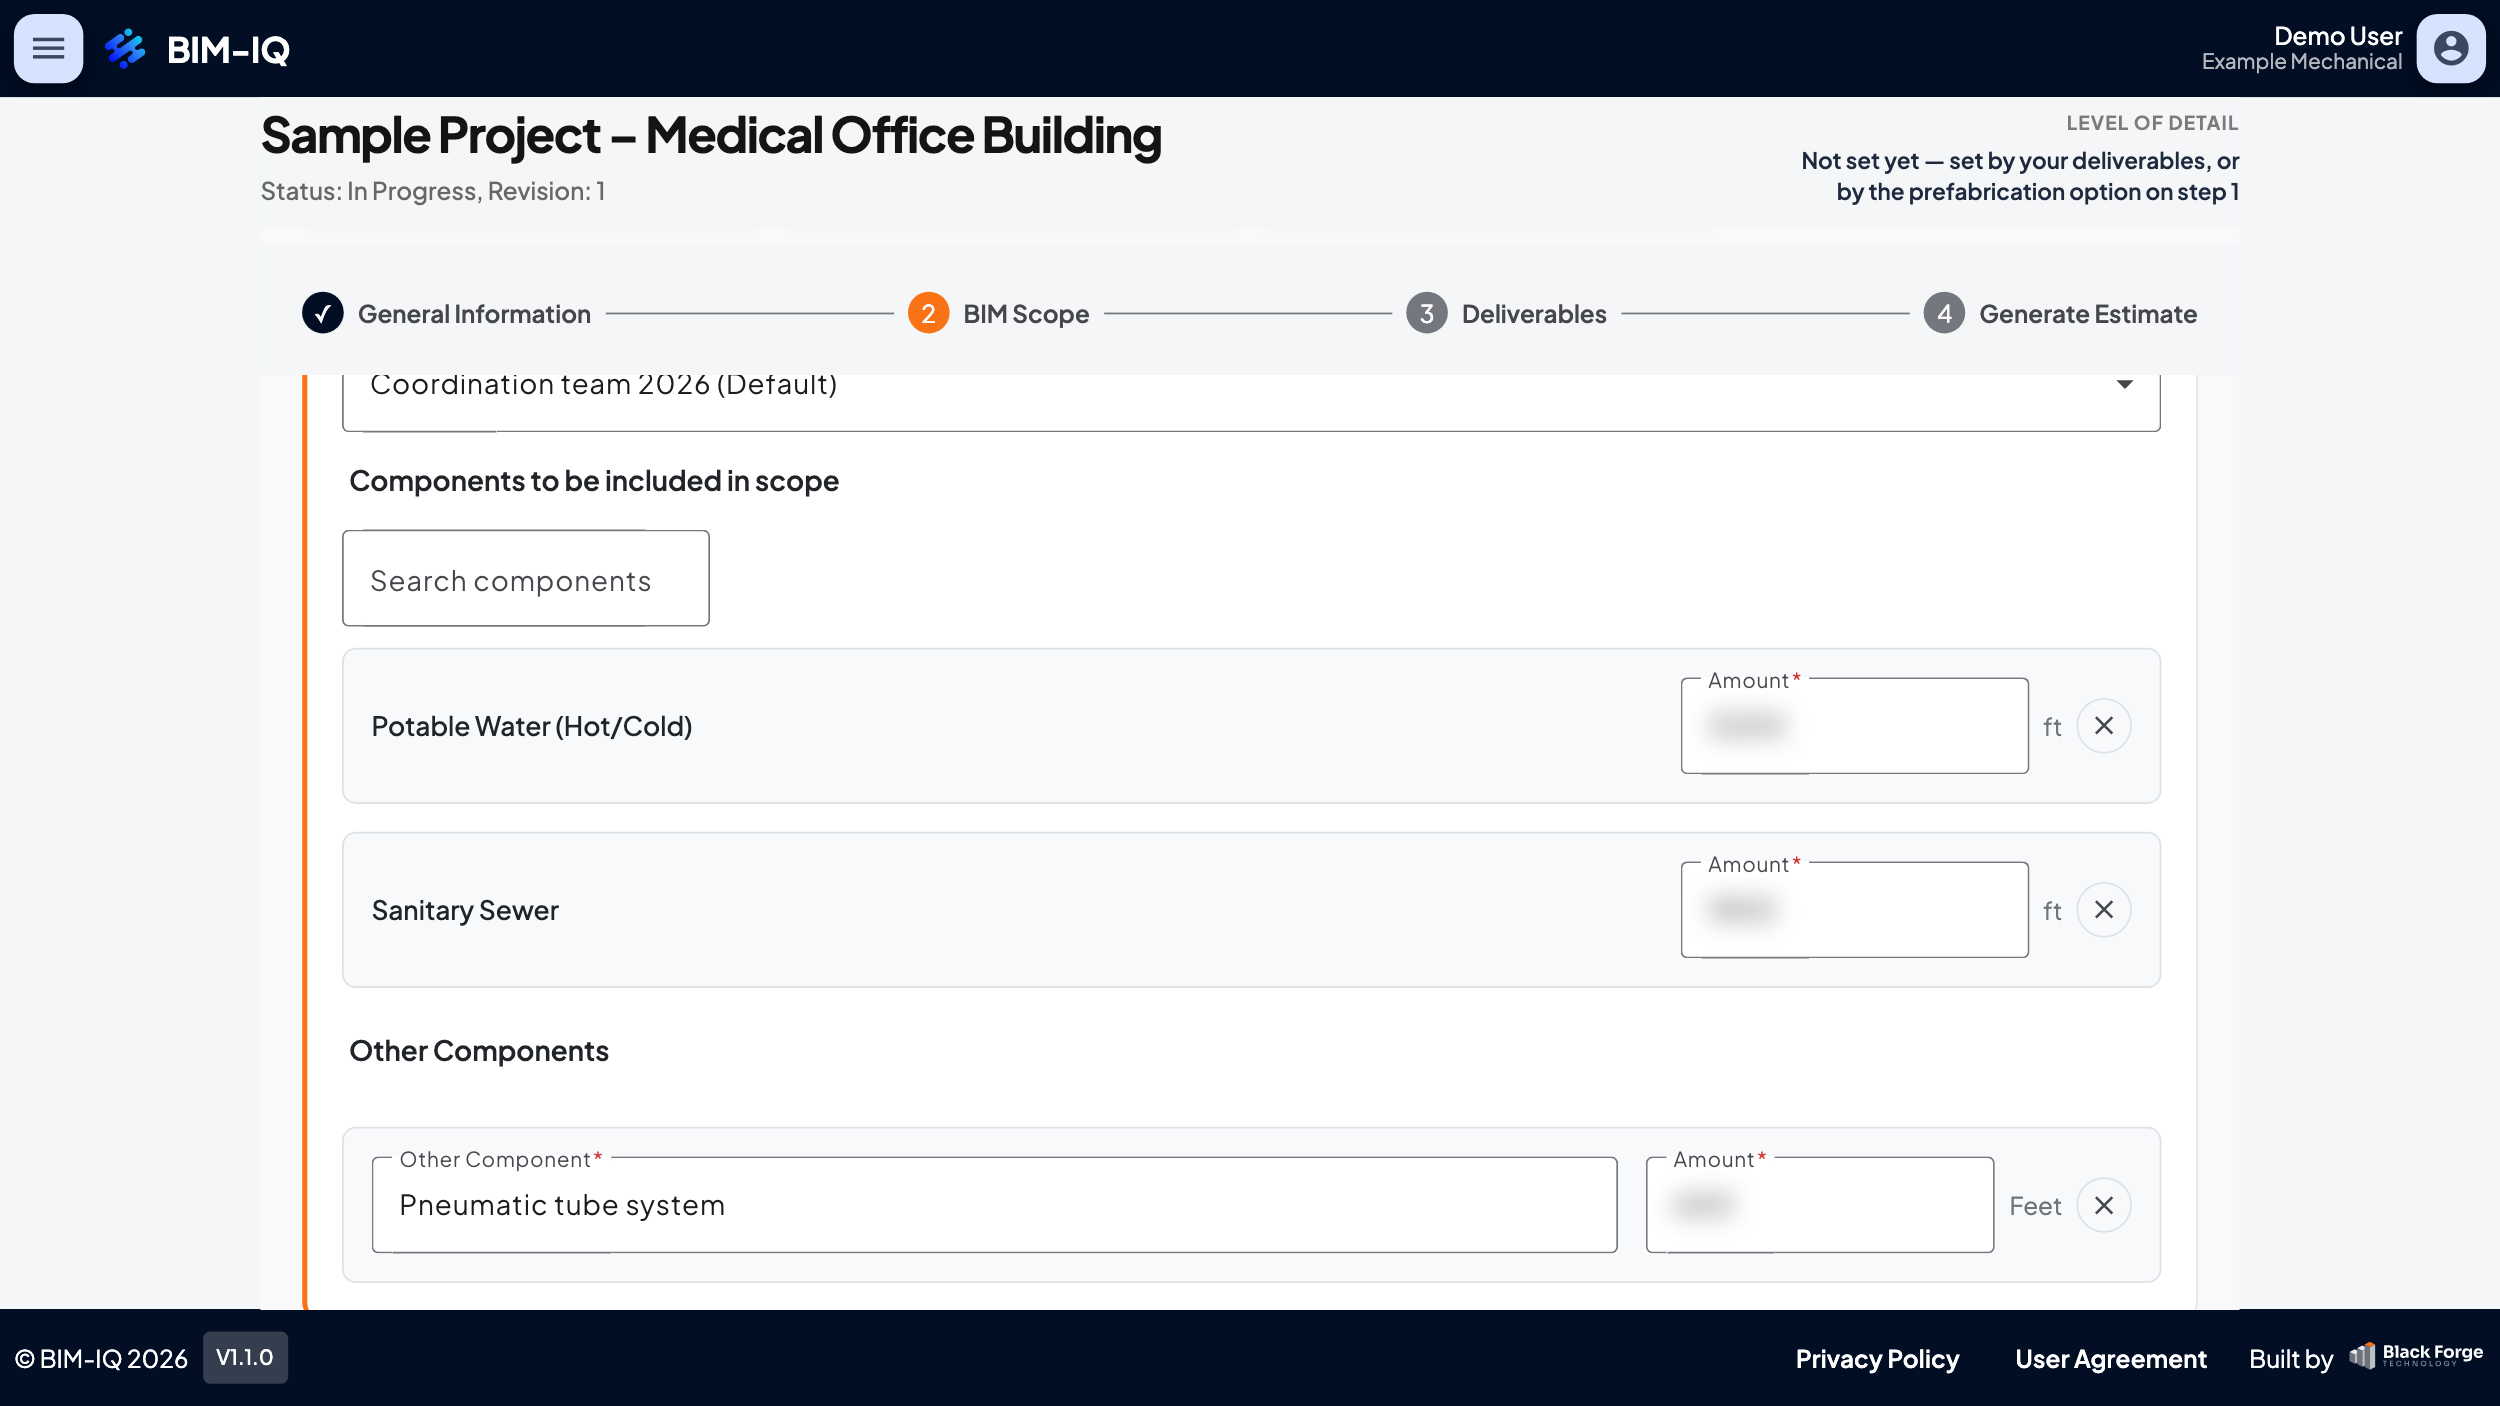Remove the Potable Water (Hot/Cold) component

point(2103,726)
